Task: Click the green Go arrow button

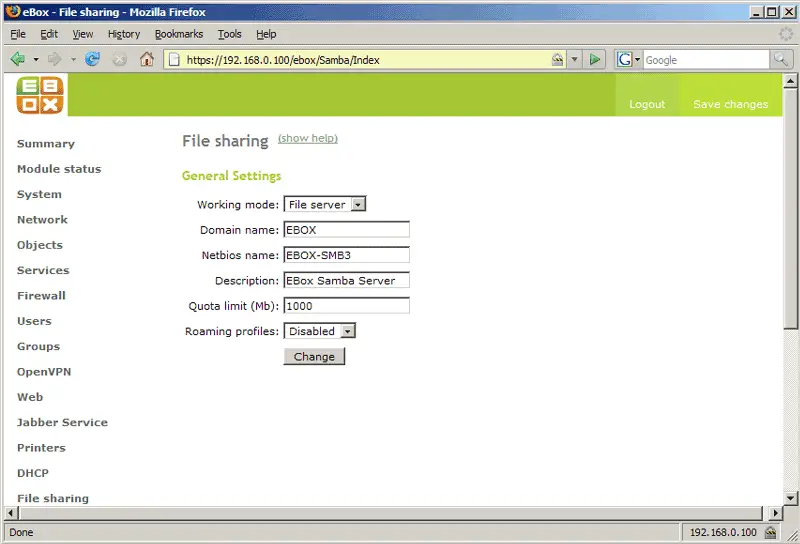Action: pyautogui.click(x=594, y=60)
